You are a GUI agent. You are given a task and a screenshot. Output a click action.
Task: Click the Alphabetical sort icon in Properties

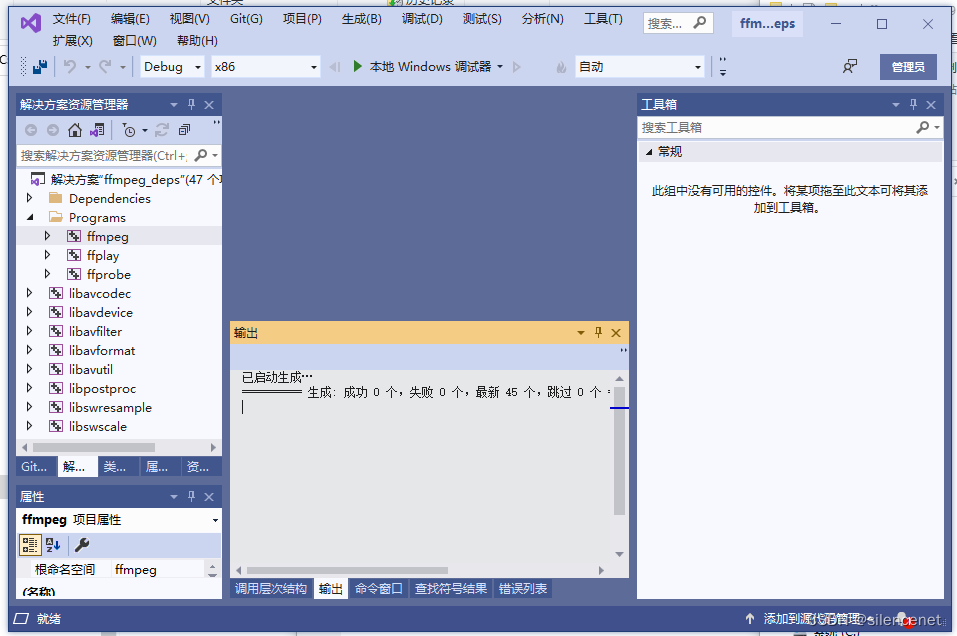point(54,544)
